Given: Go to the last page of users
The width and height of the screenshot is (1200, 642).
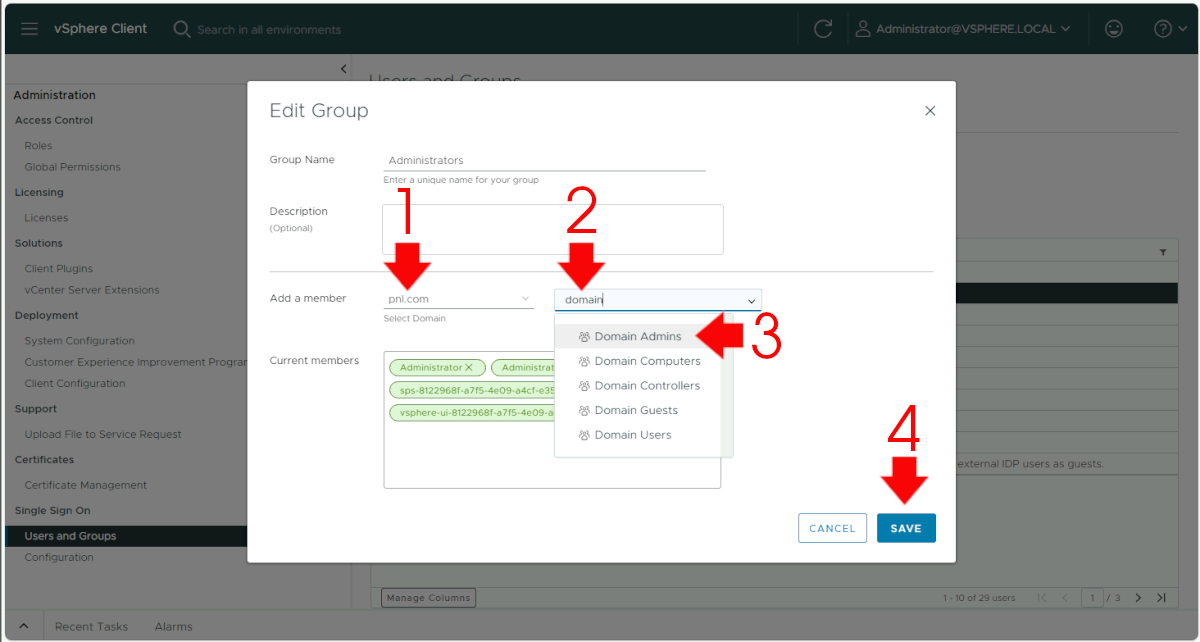Looking at the screenshot, I should point(1161,598).
